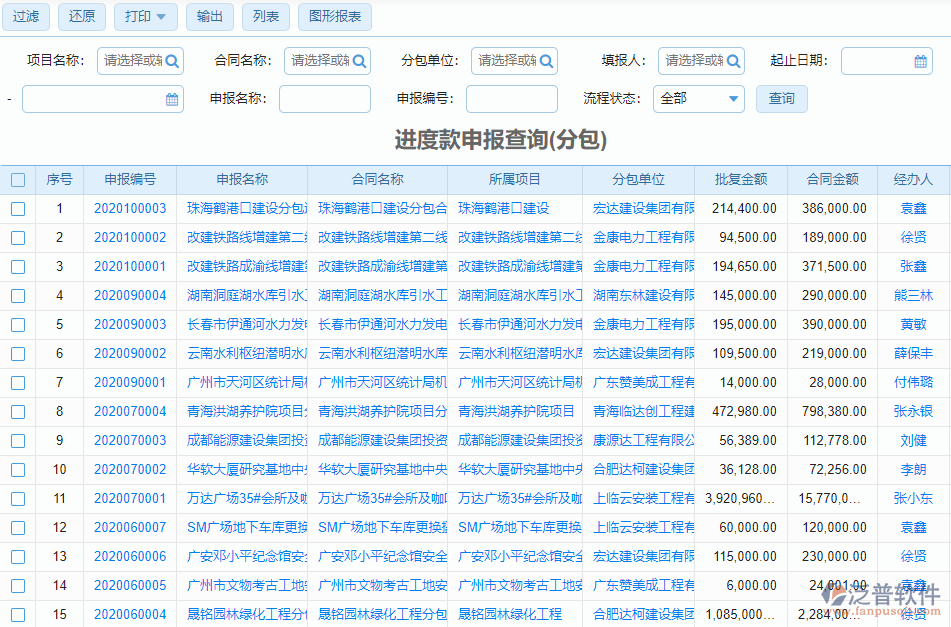951x627 pixels.
Task: Open the 流程状态 dropdown showing 全部
Action: pyautogui.click(x=698, y=99)
